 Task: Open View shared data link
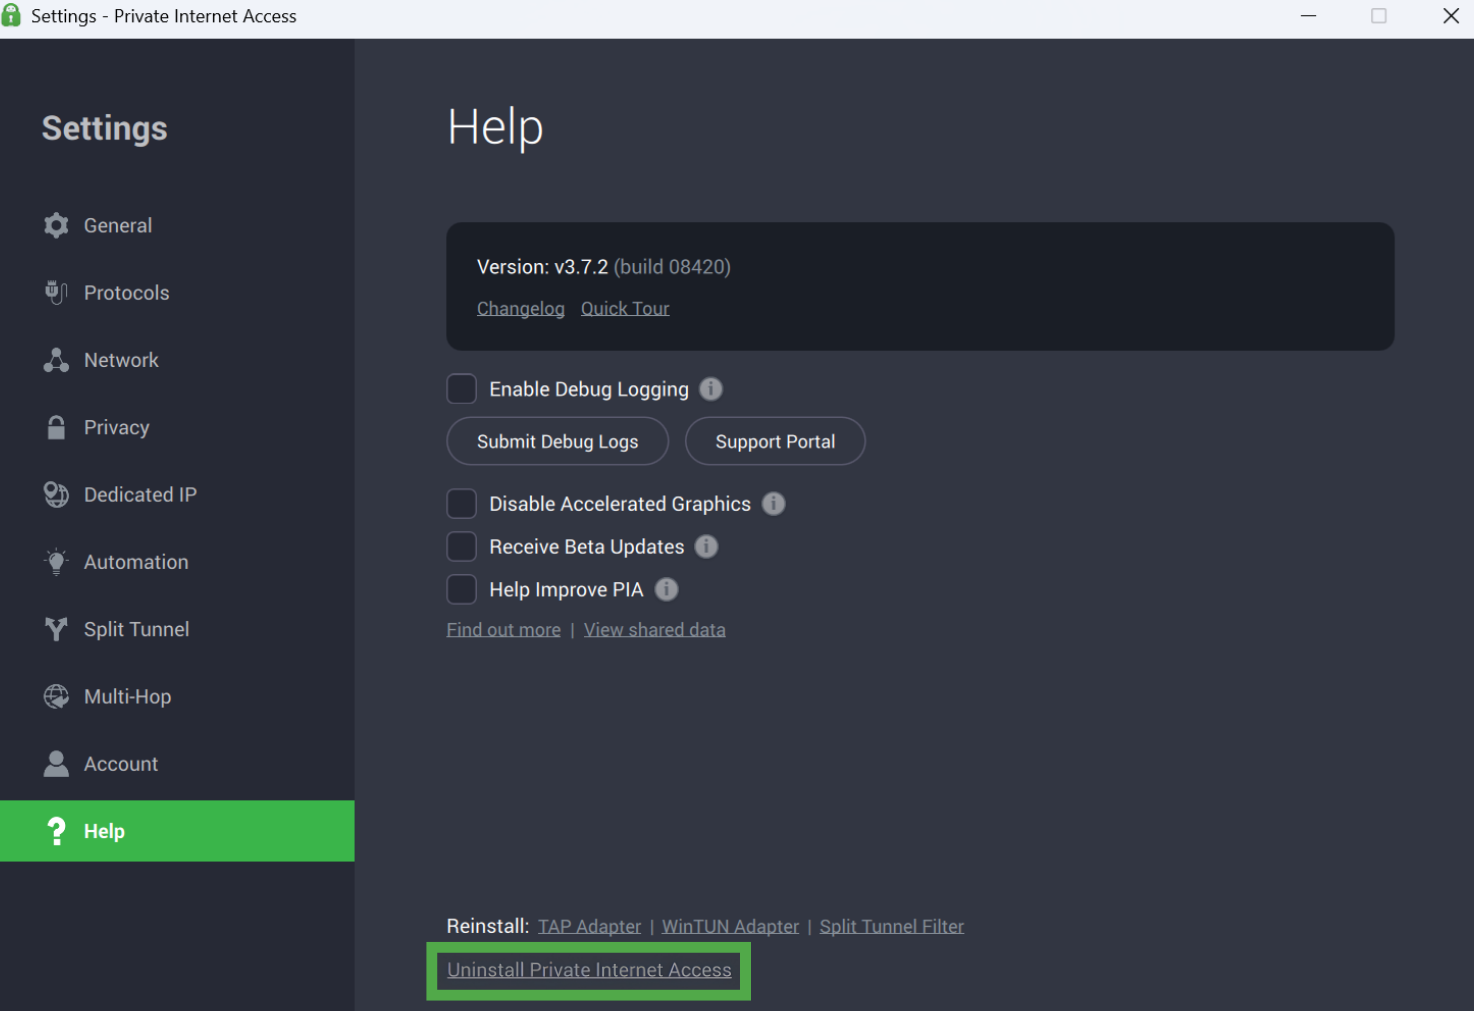point(655,629)
